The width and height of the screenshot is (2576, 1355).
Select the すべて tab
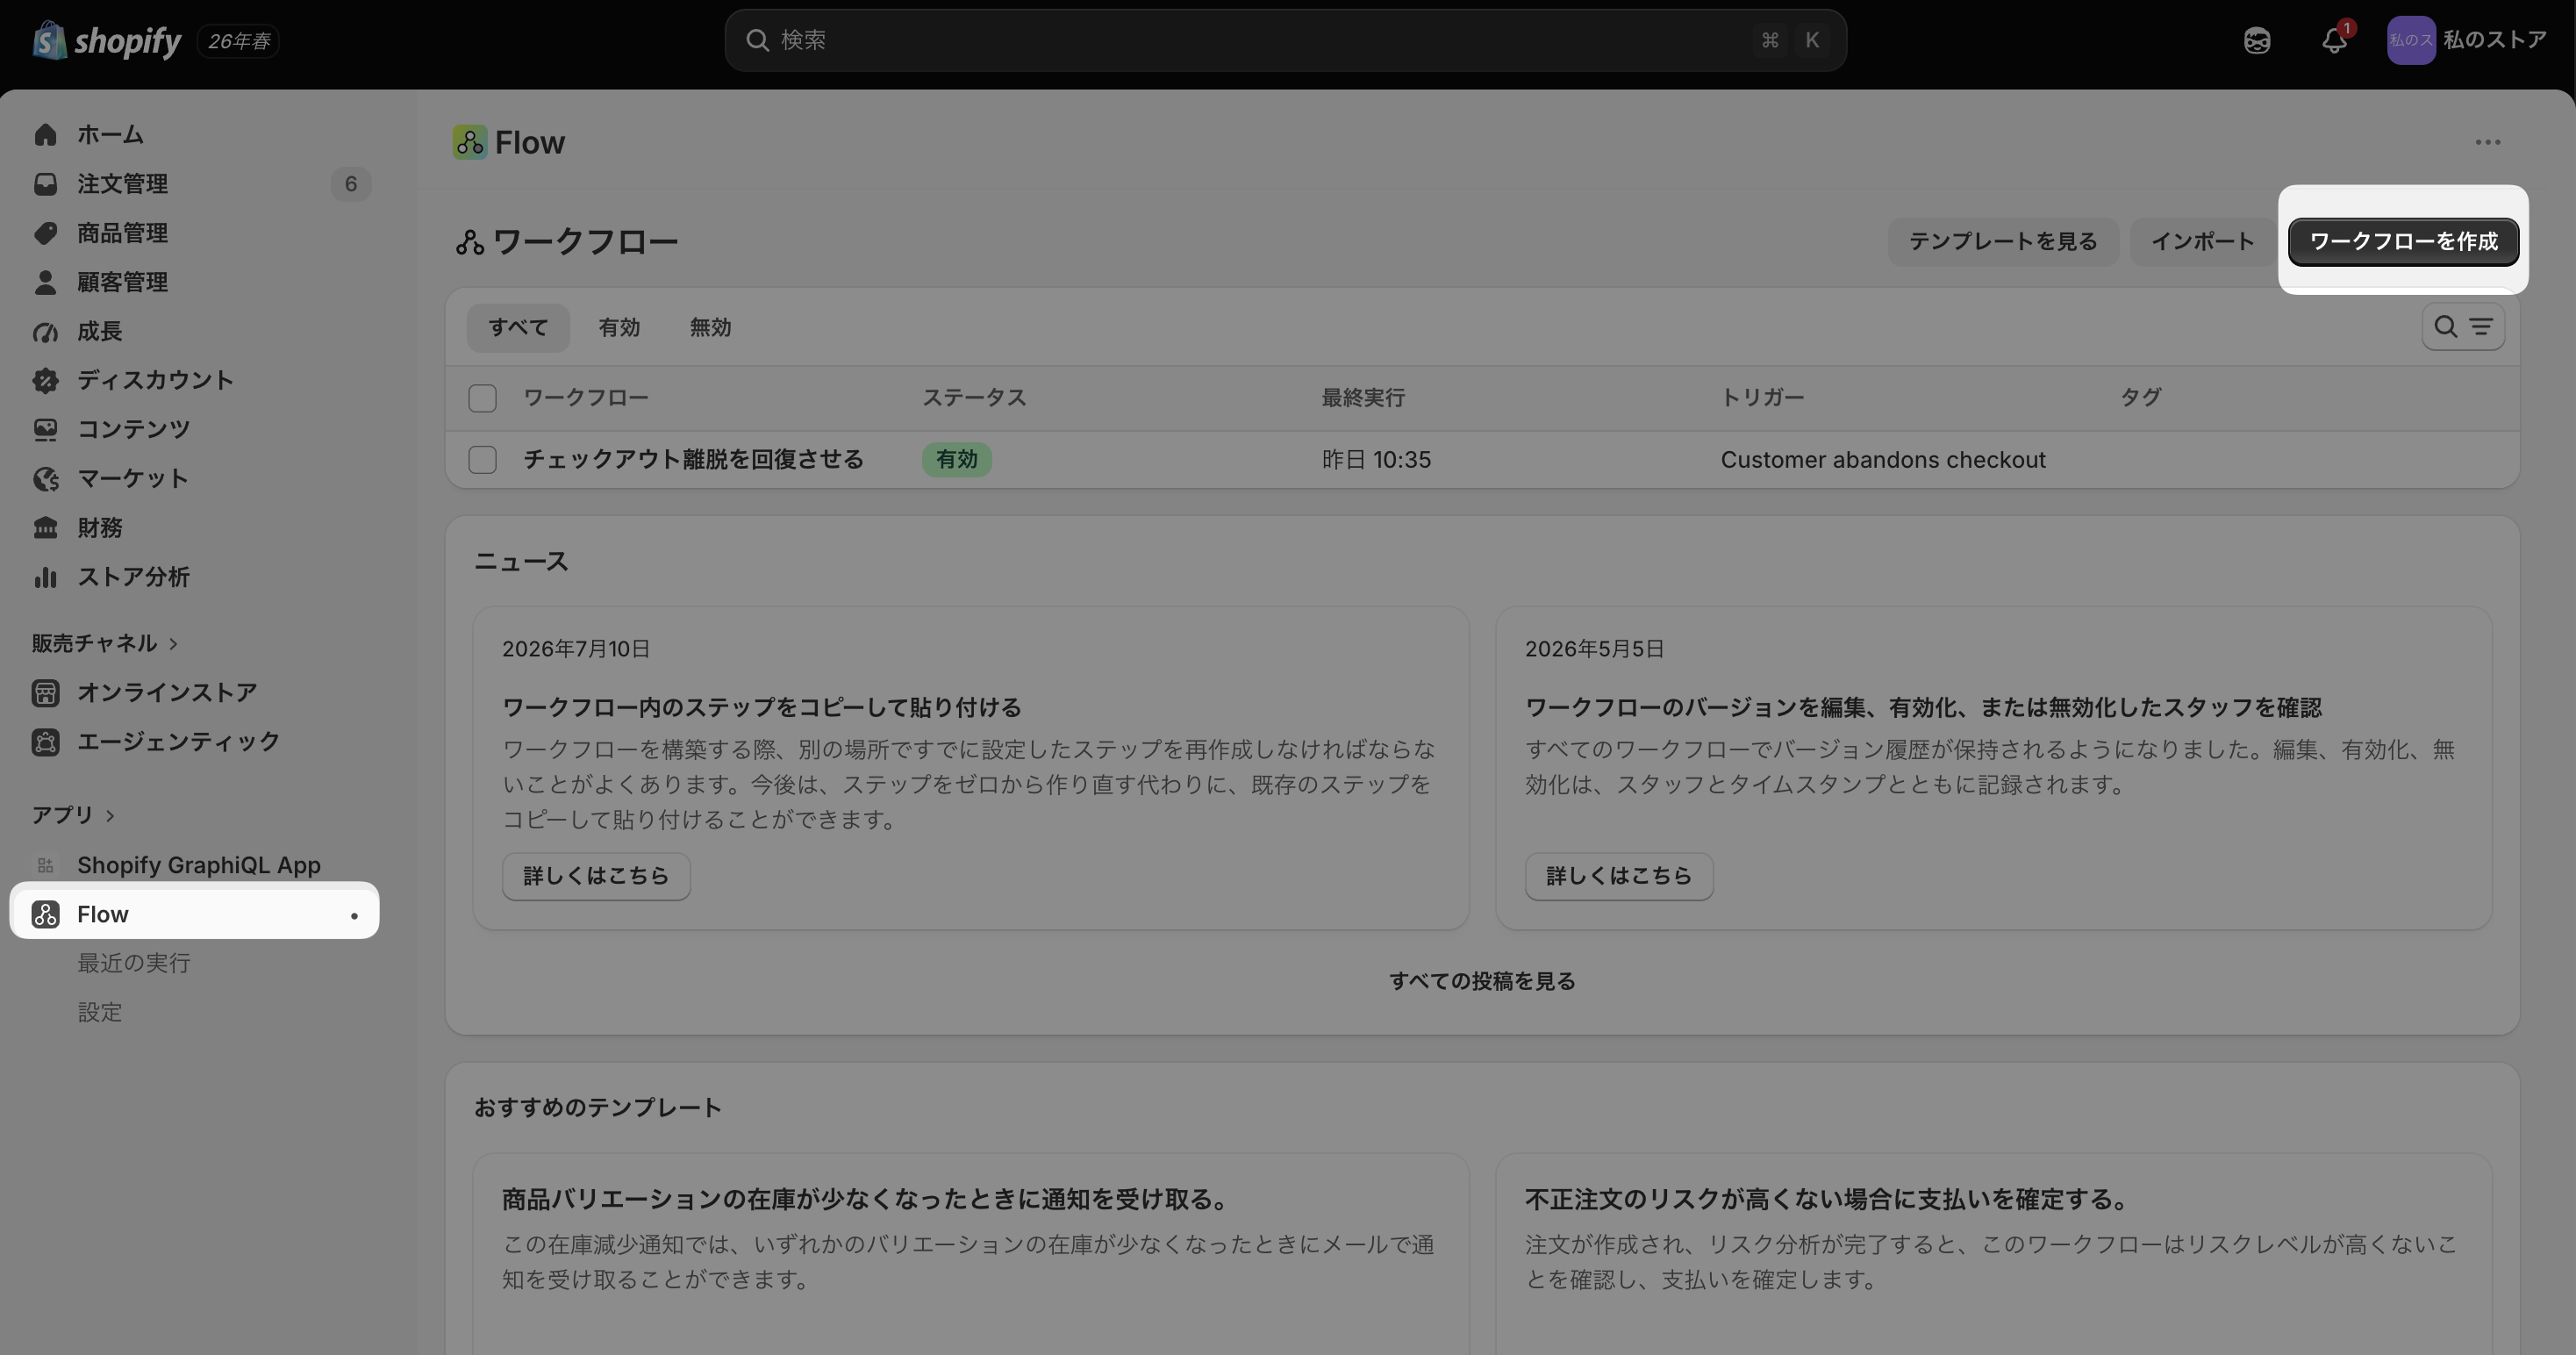(518, 328)
